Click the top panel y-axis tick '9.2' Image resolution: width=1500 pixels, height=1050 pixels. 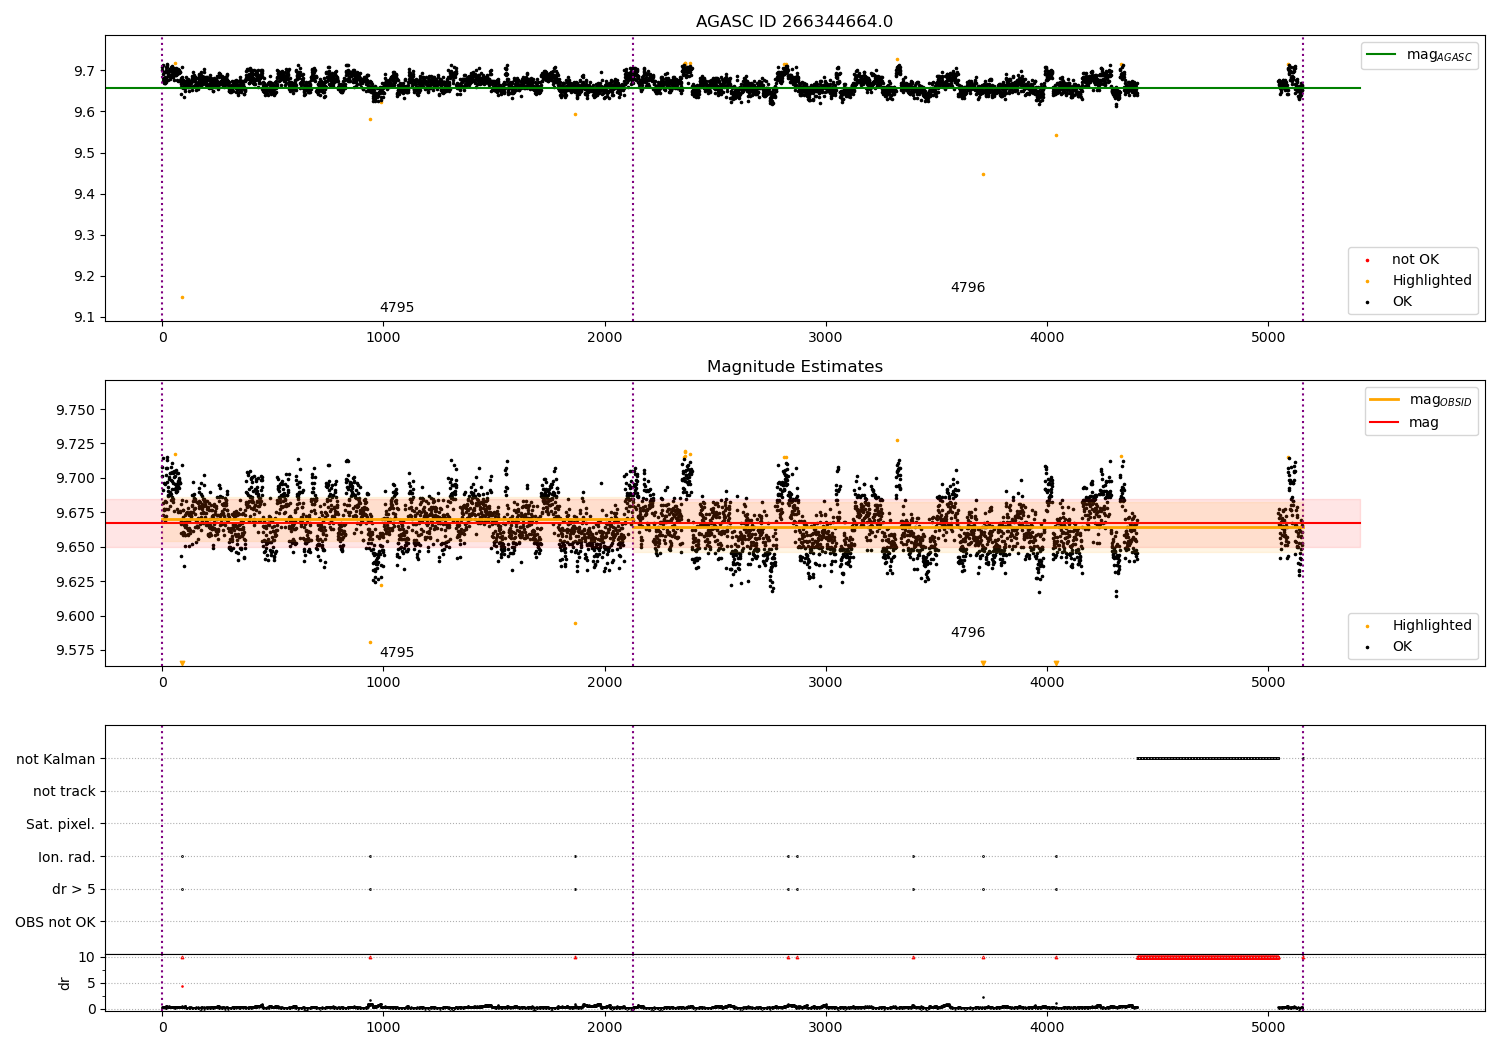pyautogui.click(x=85, y=276)
